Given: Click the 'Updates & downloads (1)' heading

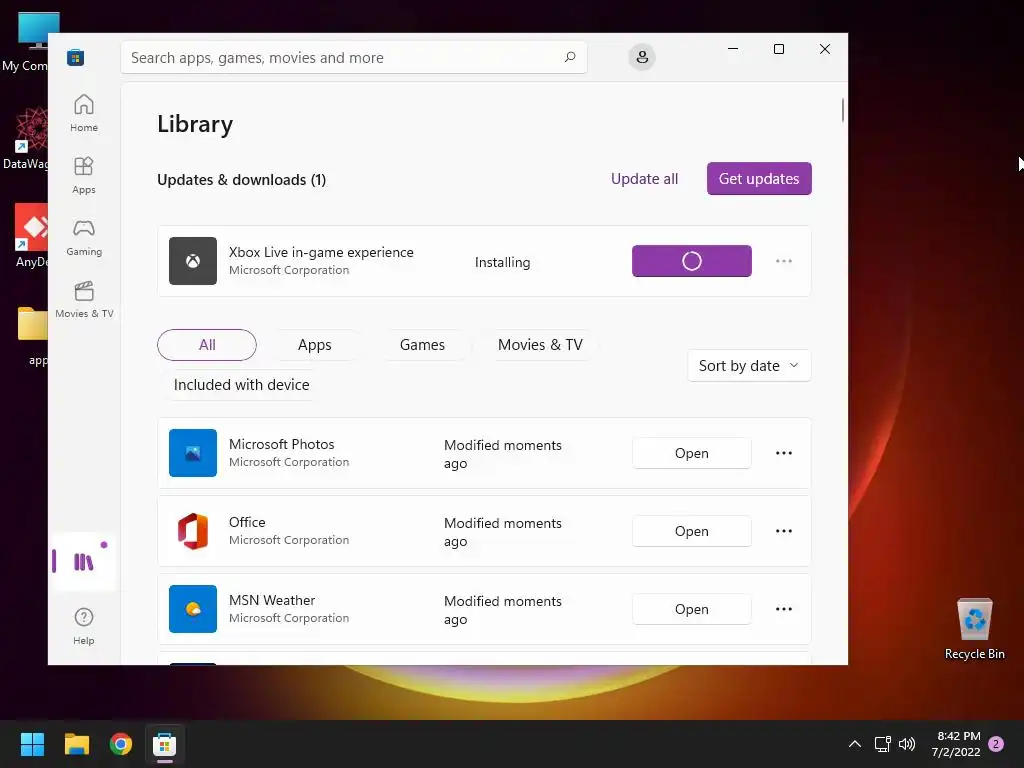Looking at the screenshot, I should (x=242, y=180).
